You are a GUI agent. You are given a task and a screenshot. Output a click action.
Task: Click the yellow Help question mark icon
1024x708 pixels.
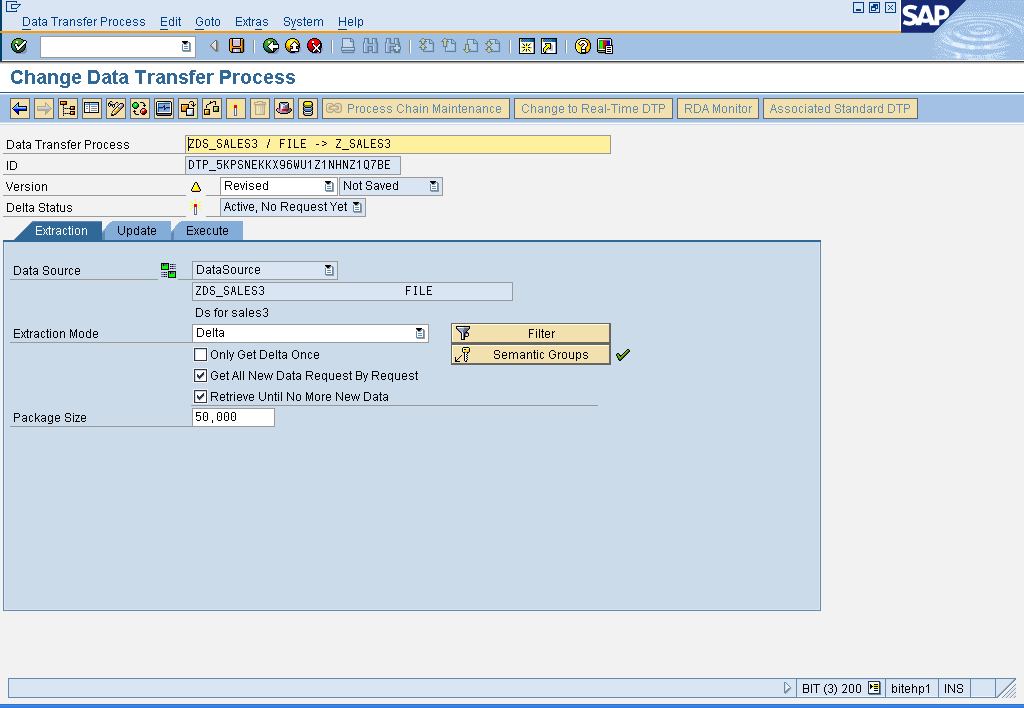[583, 46]
